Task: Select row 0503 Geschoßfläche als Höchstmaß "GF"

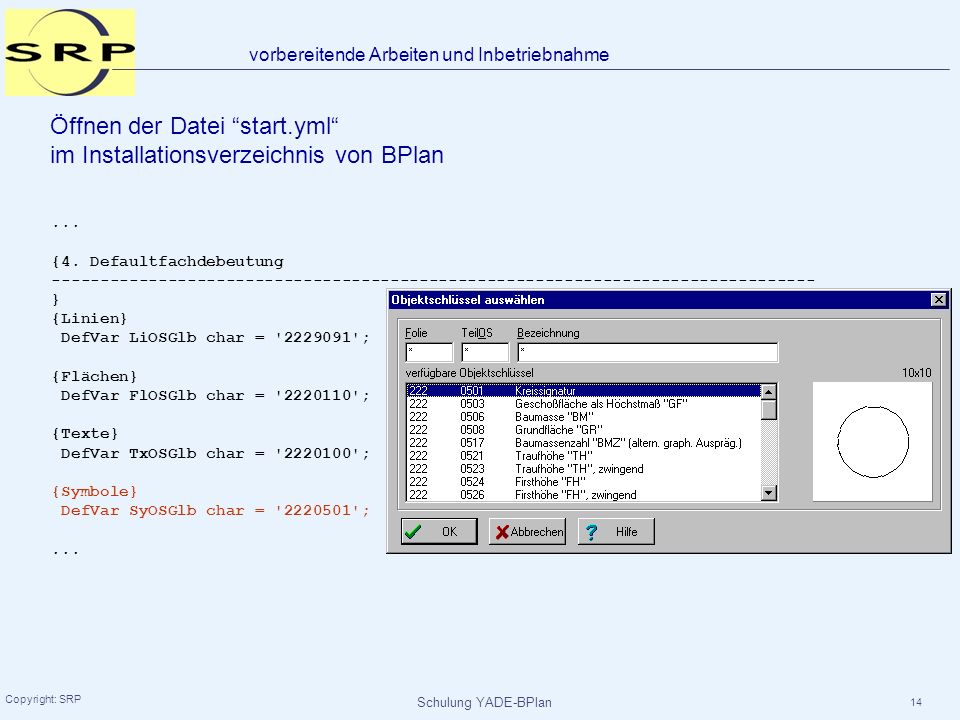Action: [583, 403]
